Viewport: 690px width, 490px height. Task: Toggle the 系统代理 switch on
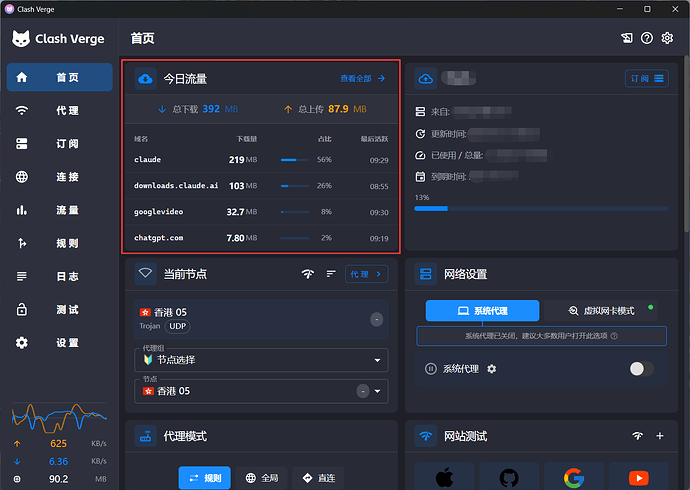point(642,369)
